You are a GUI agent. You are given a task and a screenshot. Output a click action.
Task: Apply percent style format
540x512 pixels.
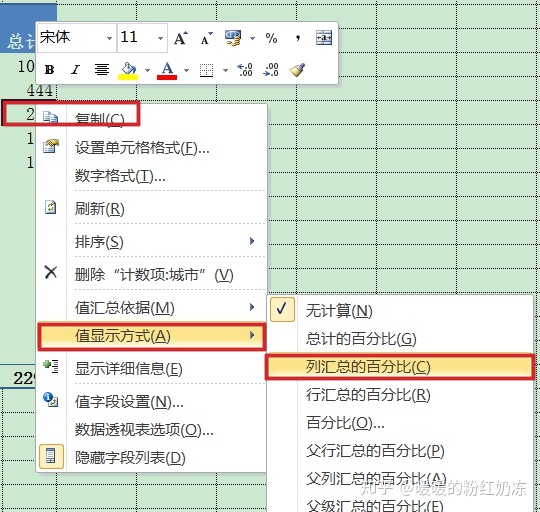coord(271,38)
